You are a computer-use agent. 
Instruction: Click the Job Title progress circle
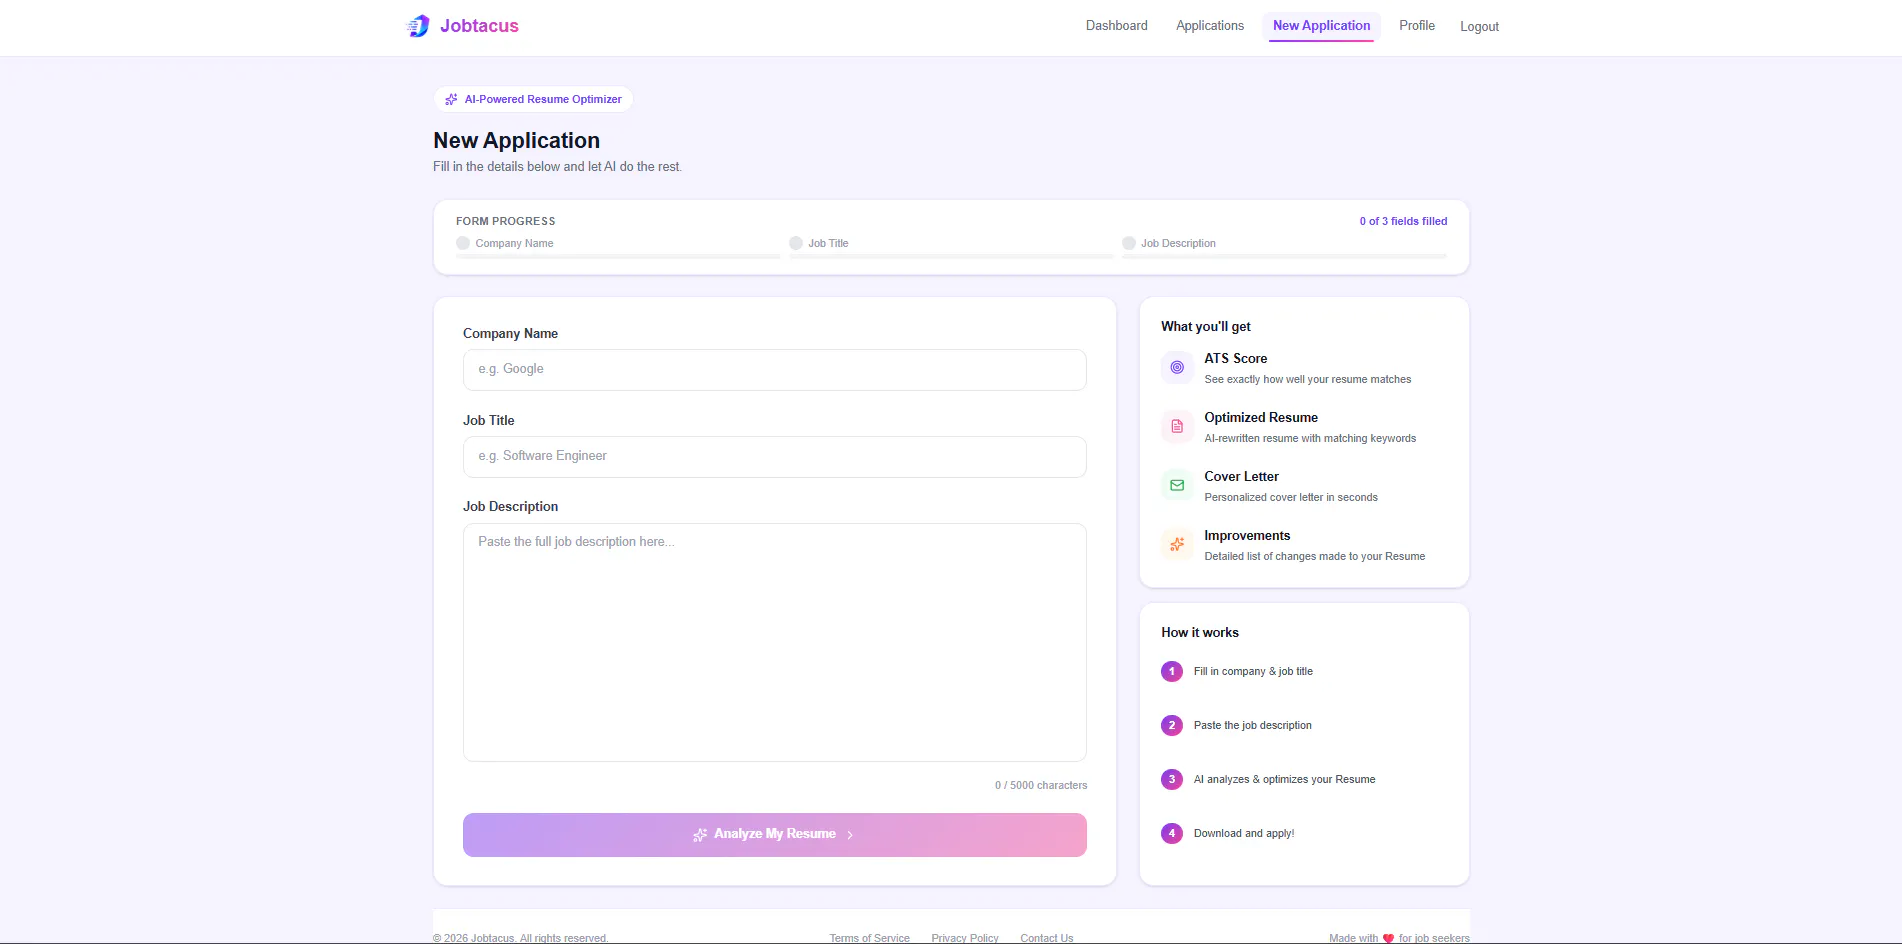[796, 243]
